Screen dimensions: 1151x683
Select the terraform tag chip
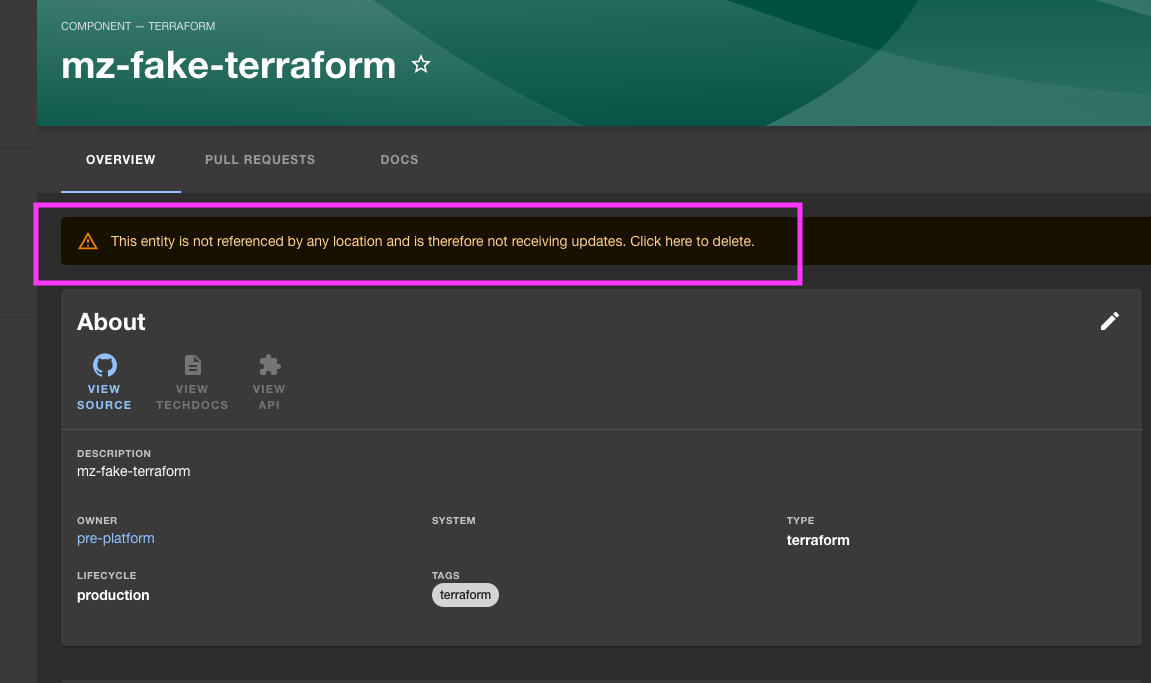click(465, 595)
